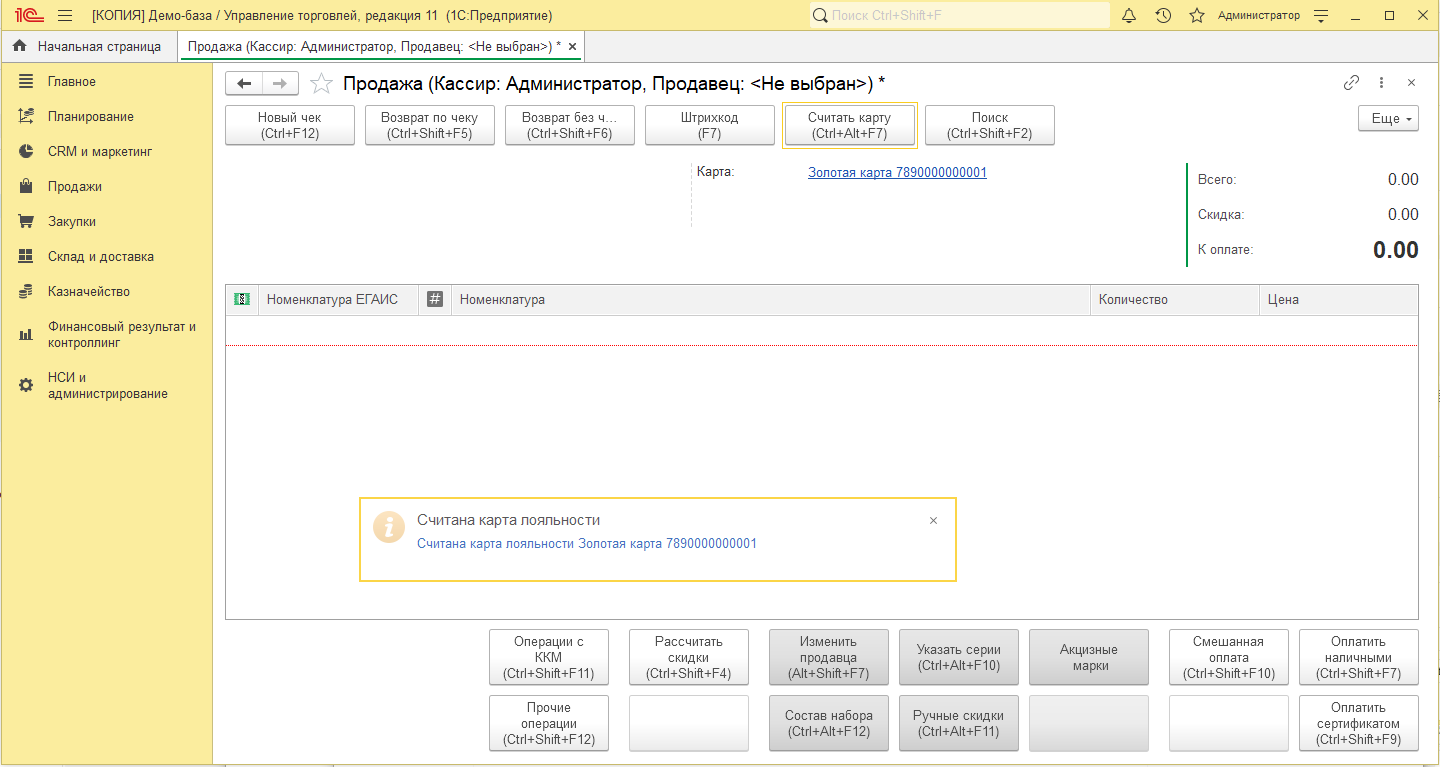Open the Золотая карта 7890000000001 link
The height and width of the screenshot is (767, 1440).
pos(897,172)
